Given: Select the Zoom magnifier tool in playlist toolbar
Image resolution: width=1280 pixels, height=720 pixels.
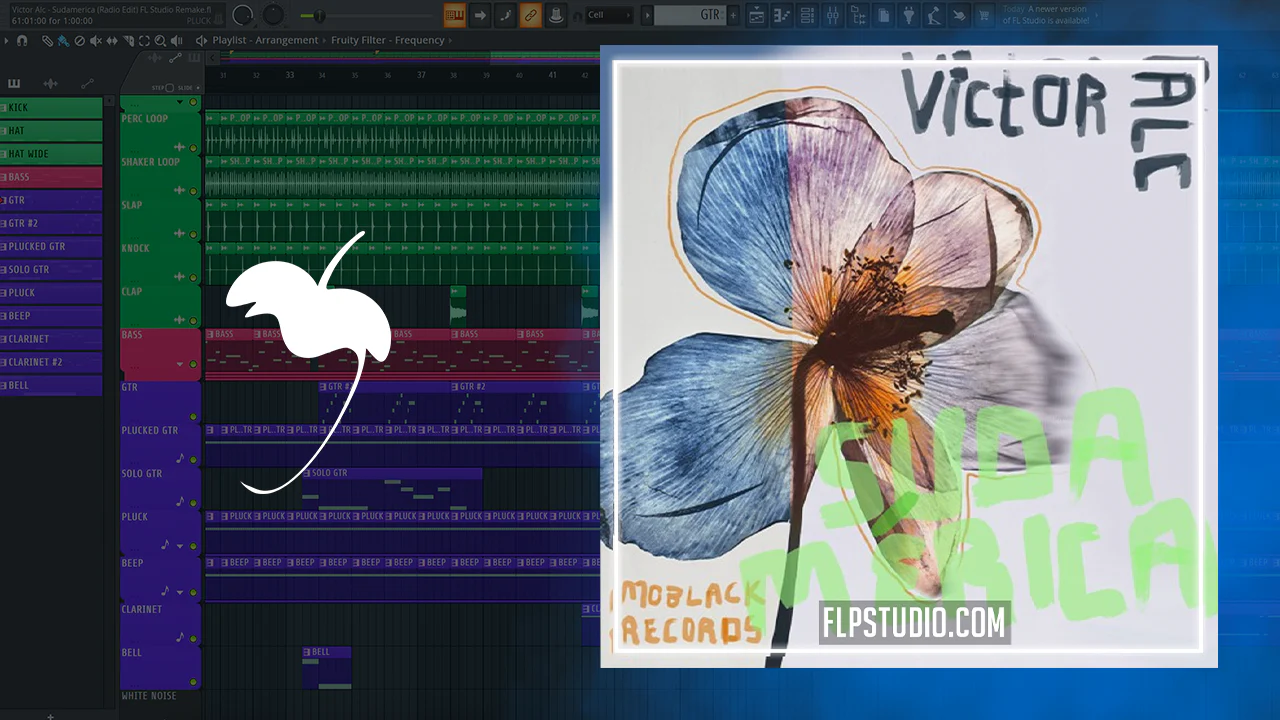Looking at the screenshot, I should tap(160, 41).
